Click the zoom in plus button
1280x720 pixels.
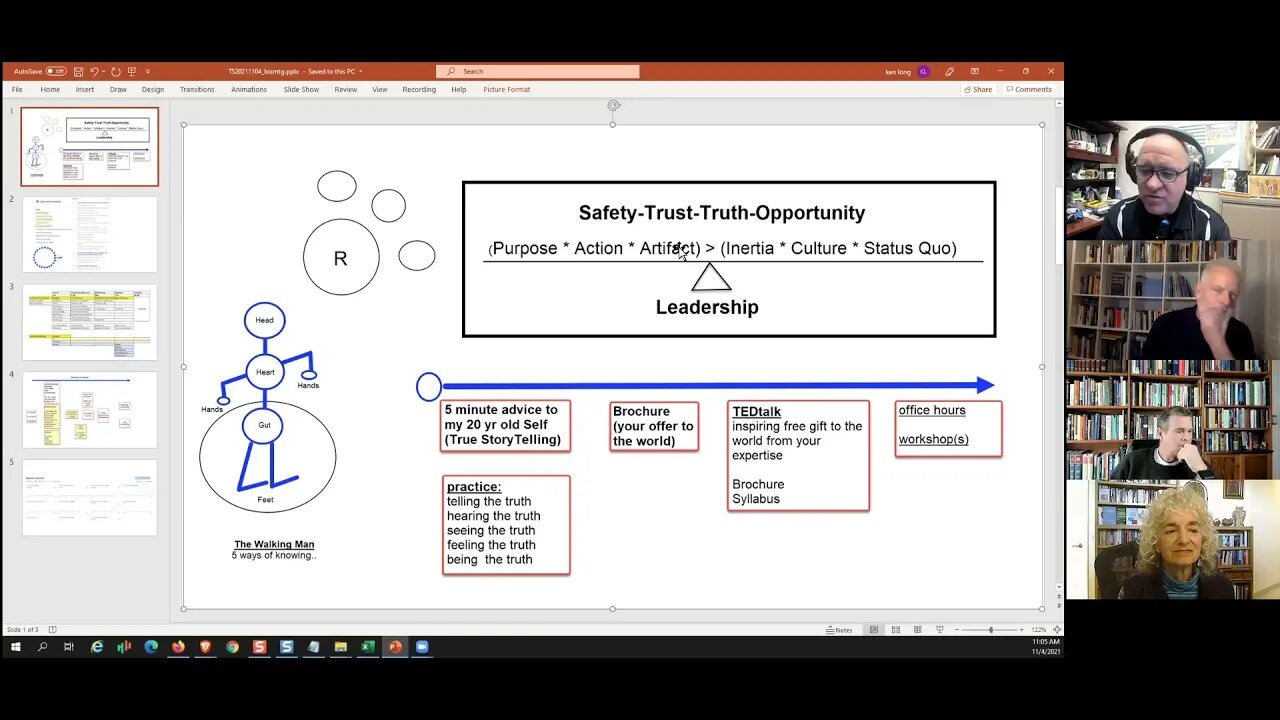point(1024,629)
